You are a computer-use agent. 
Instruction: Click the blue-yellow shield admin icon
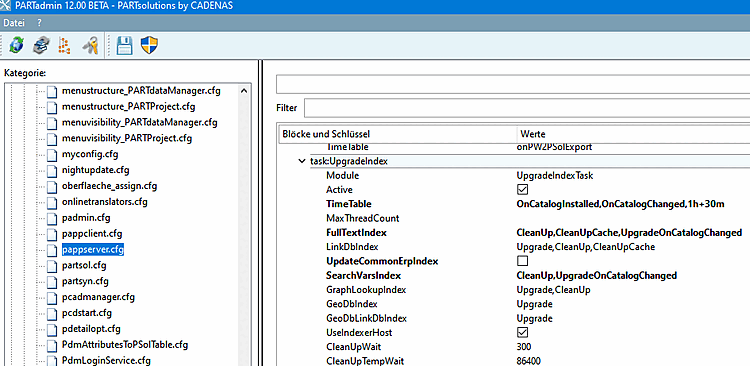pyautogui.click(x=150, y=45)
